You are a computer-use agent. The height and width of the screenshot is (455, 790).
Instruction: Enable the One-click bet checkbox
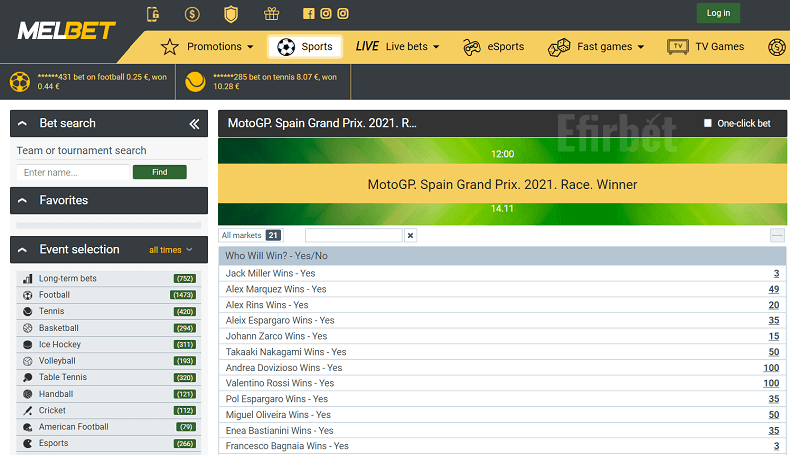click(x=708, y=123)
